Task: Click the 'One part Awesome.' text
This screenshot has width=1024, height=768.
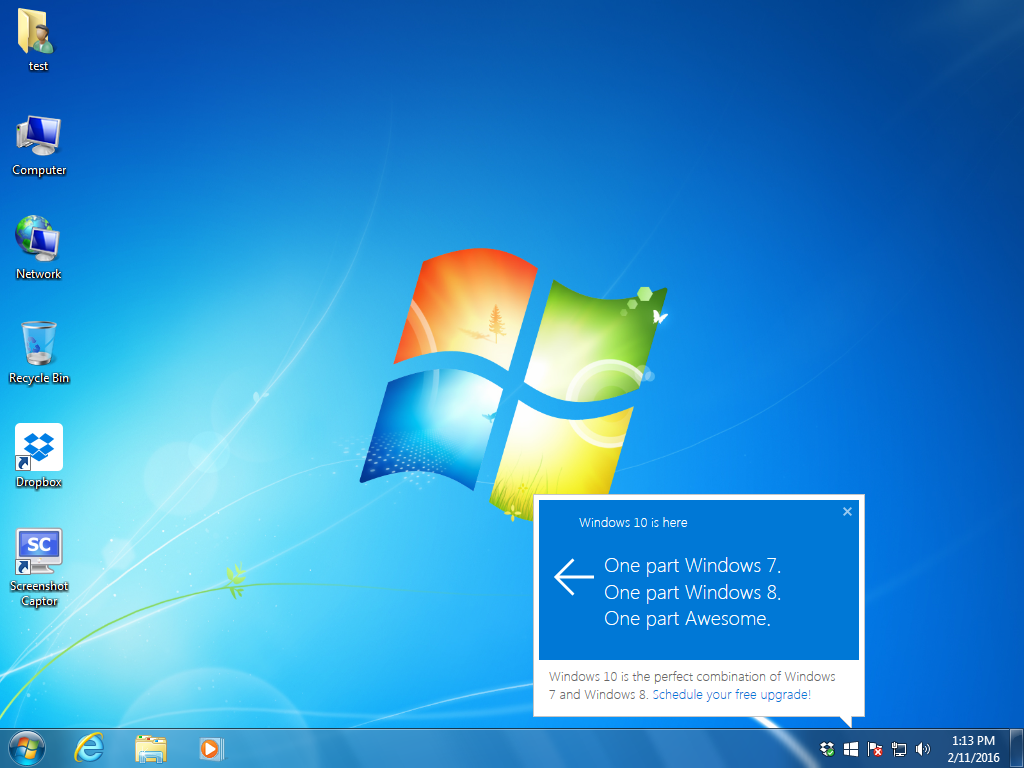Action: (x=687, y=618)
